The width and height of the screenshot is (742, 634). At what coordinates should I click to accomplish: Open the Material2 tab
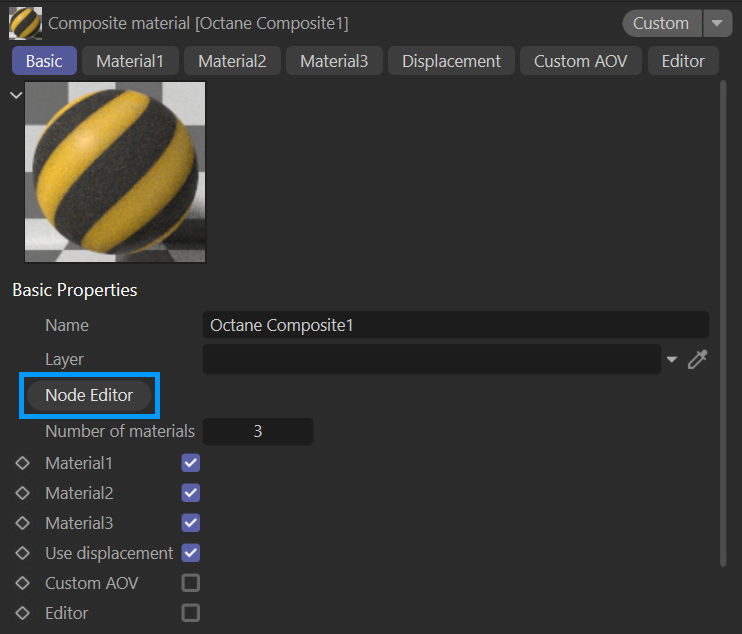[232, 61]
